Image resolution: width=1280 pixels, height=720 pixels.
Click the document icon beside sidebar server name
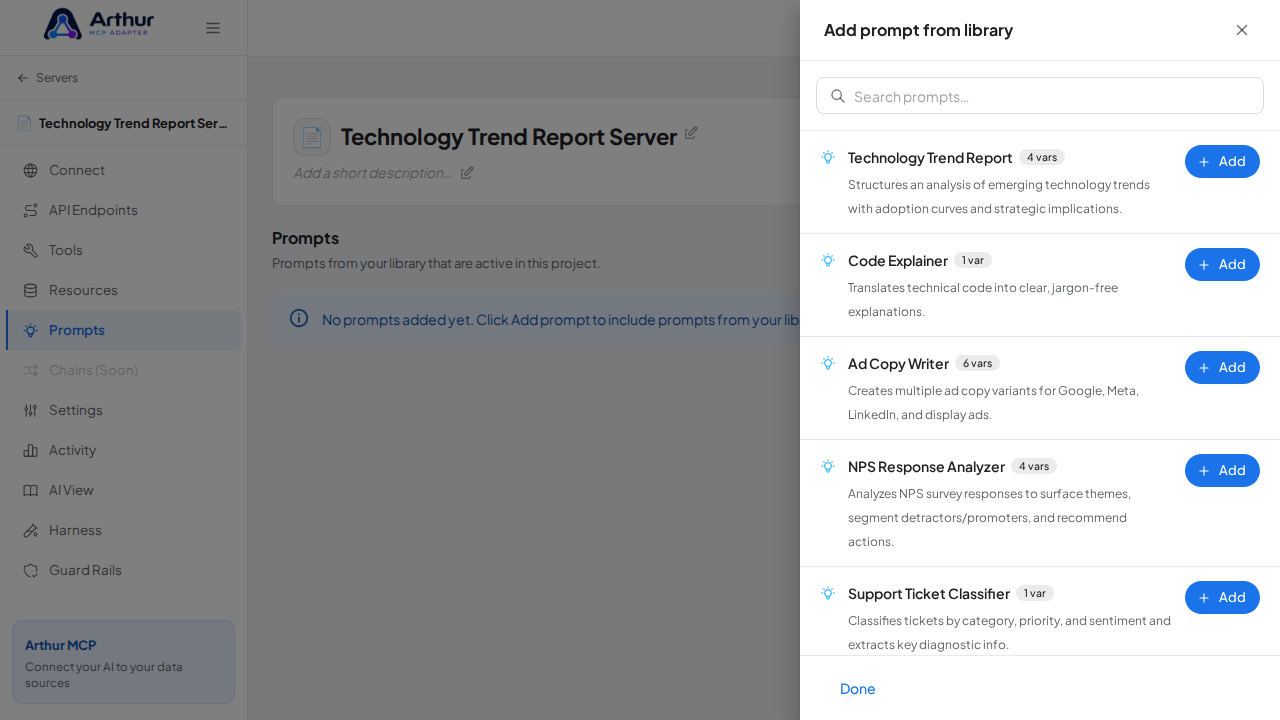pyautogui.click(x=24, y=123)
